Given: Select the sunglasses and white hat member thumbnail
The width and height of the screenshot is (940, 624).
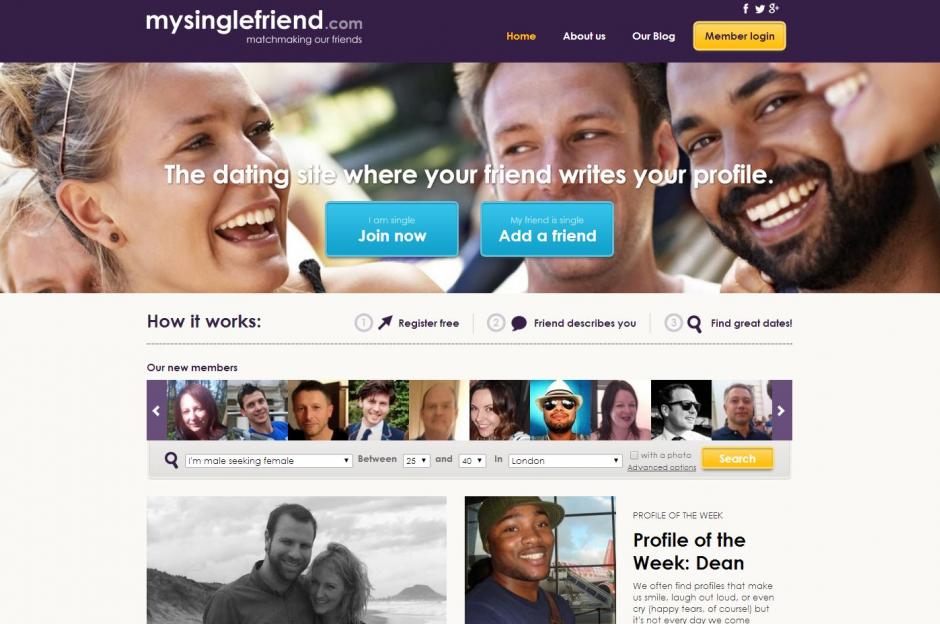Looking at the screenshot, I should (560, 410).
